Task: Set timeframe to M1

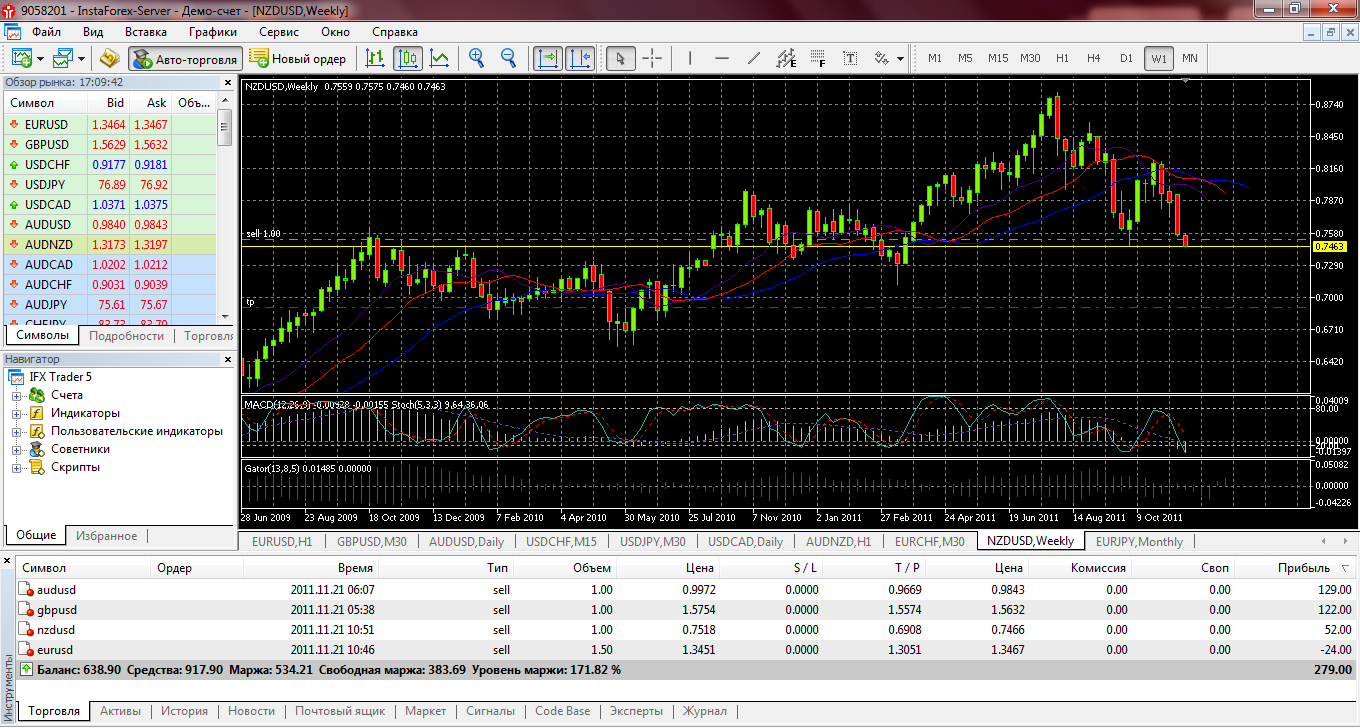Action: pyautogui.click(x=935, y=58)
